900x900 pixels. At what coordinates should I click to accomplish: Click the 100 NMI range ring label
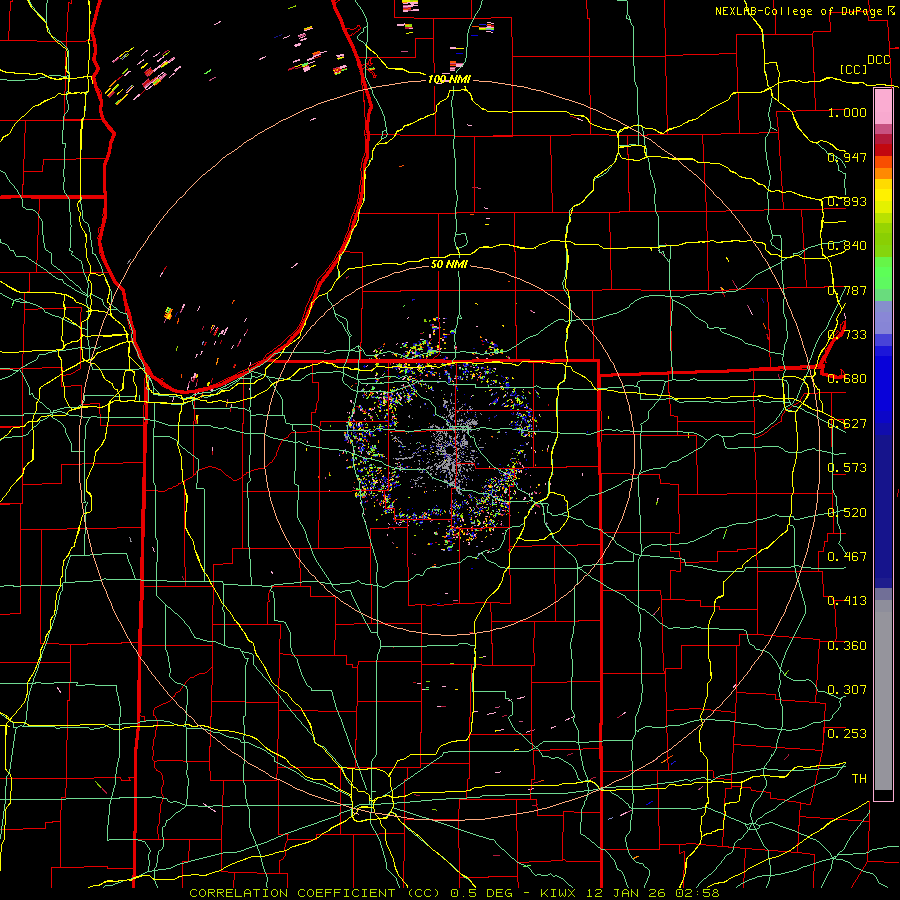click(x=449, y=79)
